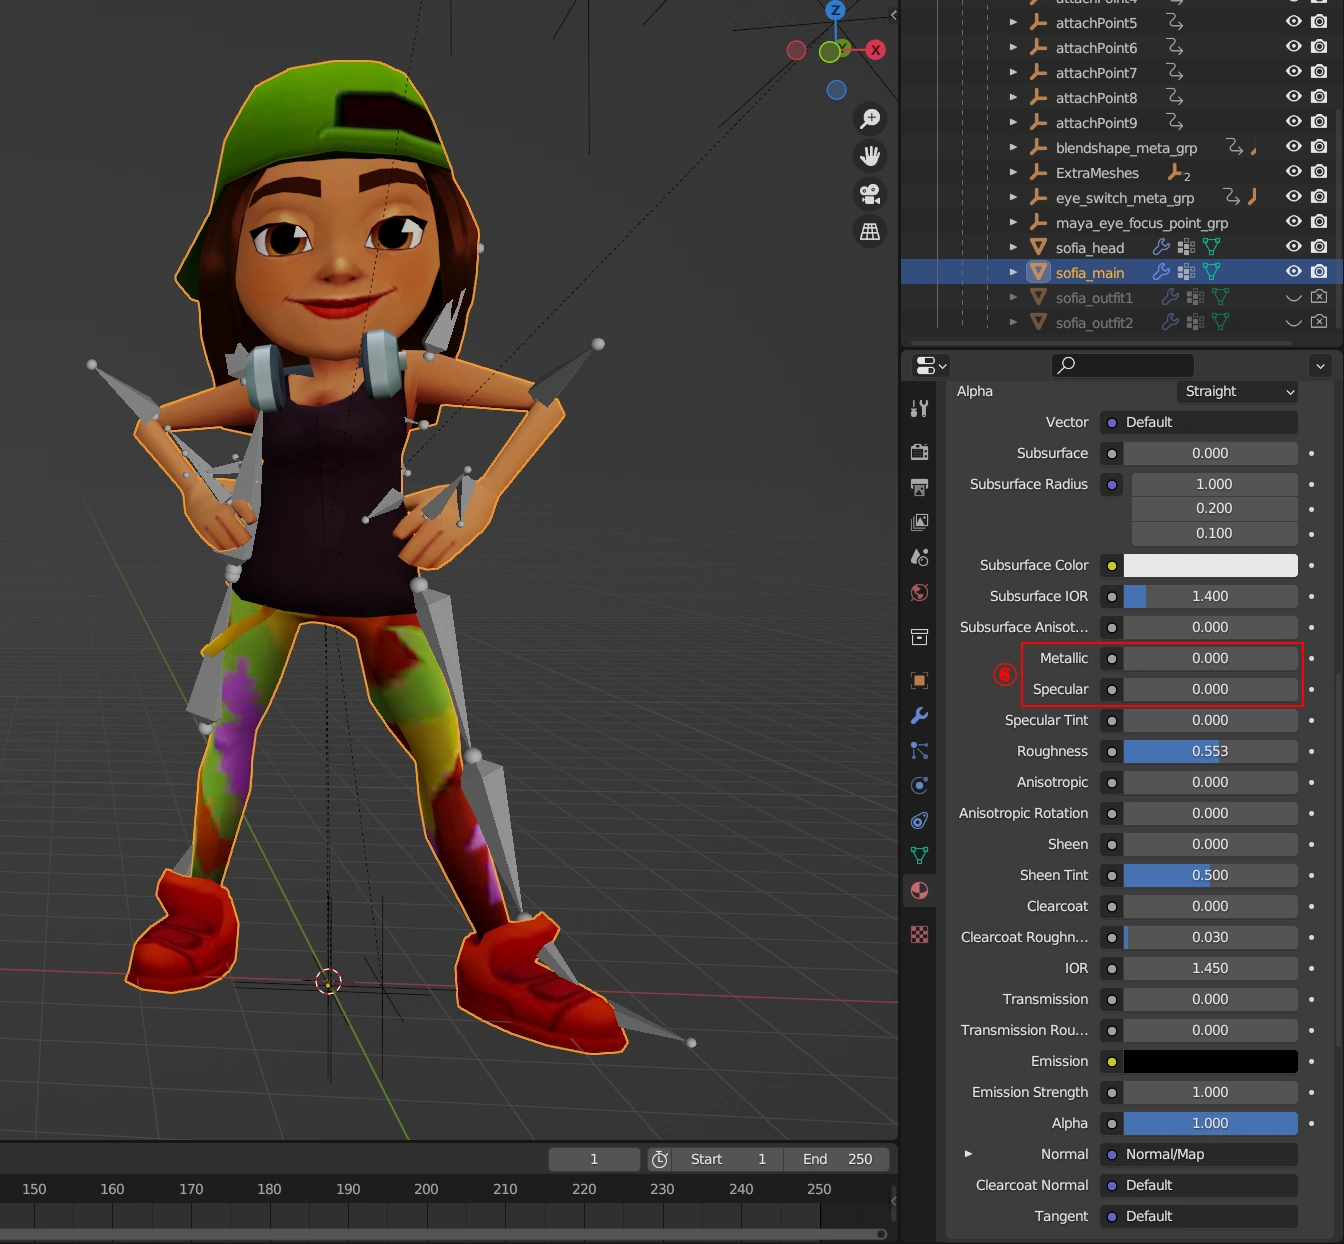Open the Render properties tab
The height and width of the screenshot is (1244, 1344).
919,452
